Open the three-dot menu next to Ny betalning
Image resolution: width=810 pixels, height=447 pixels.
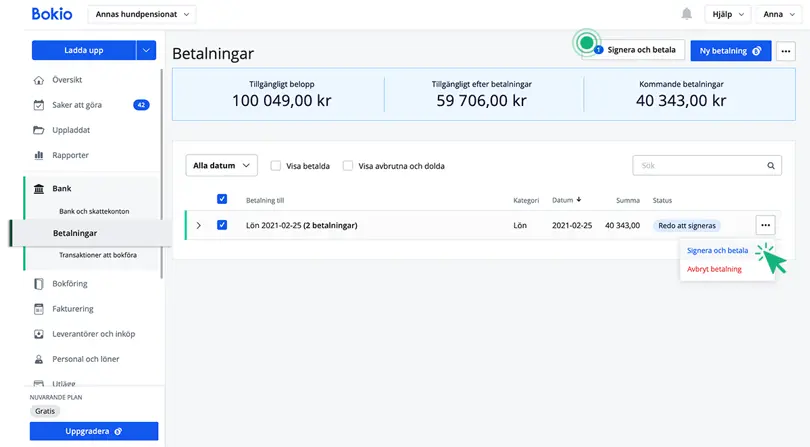[x=786, y=51]
